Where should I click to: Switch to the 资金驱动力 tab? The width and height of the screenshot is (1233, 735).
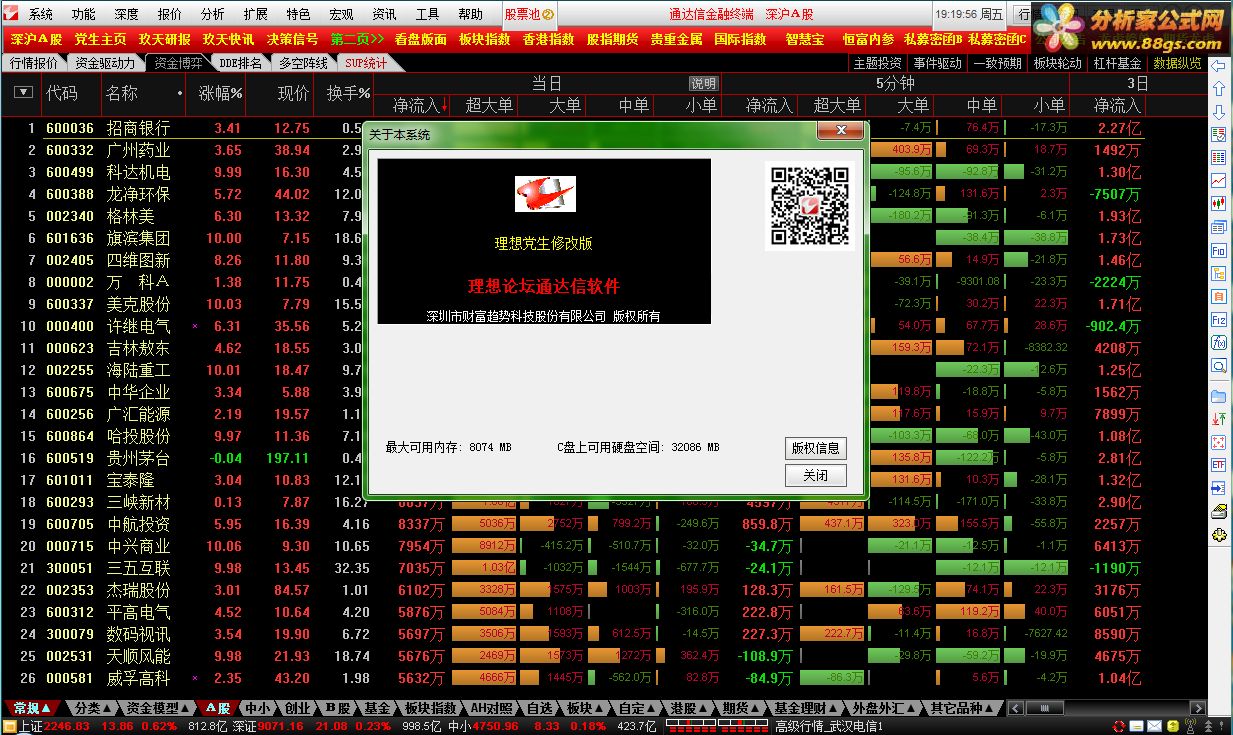coord(105,63)
